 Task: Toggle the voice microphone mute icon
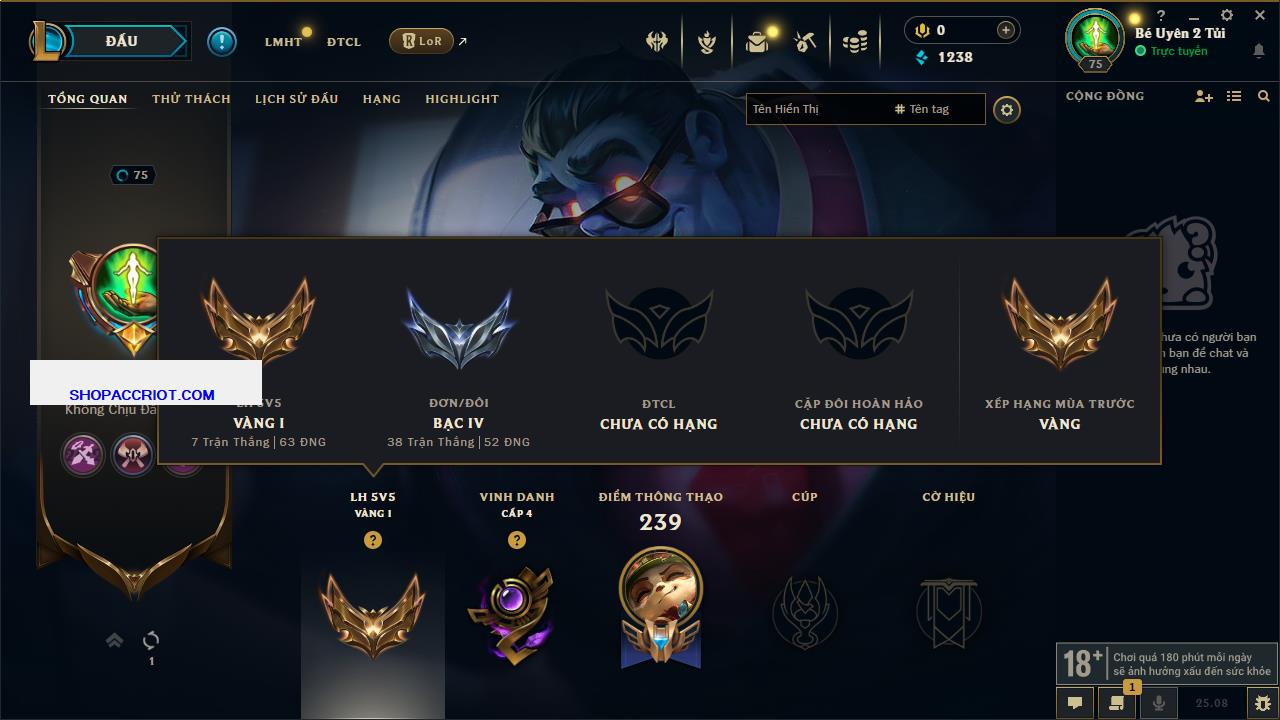tap(1159, 703)
